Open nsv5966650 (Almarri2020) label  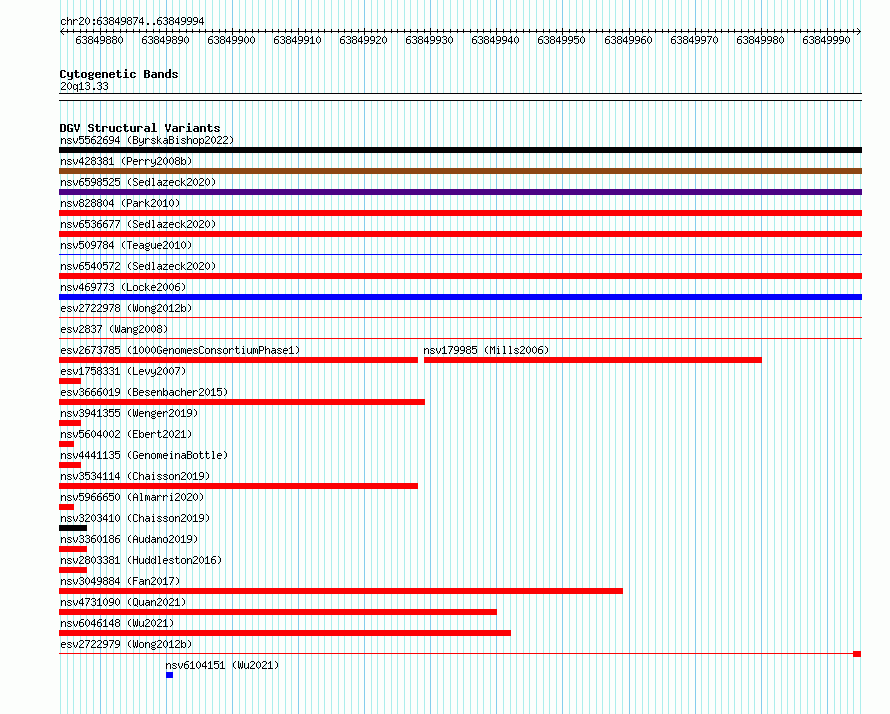pyautogui.click(x=132, y=497)
